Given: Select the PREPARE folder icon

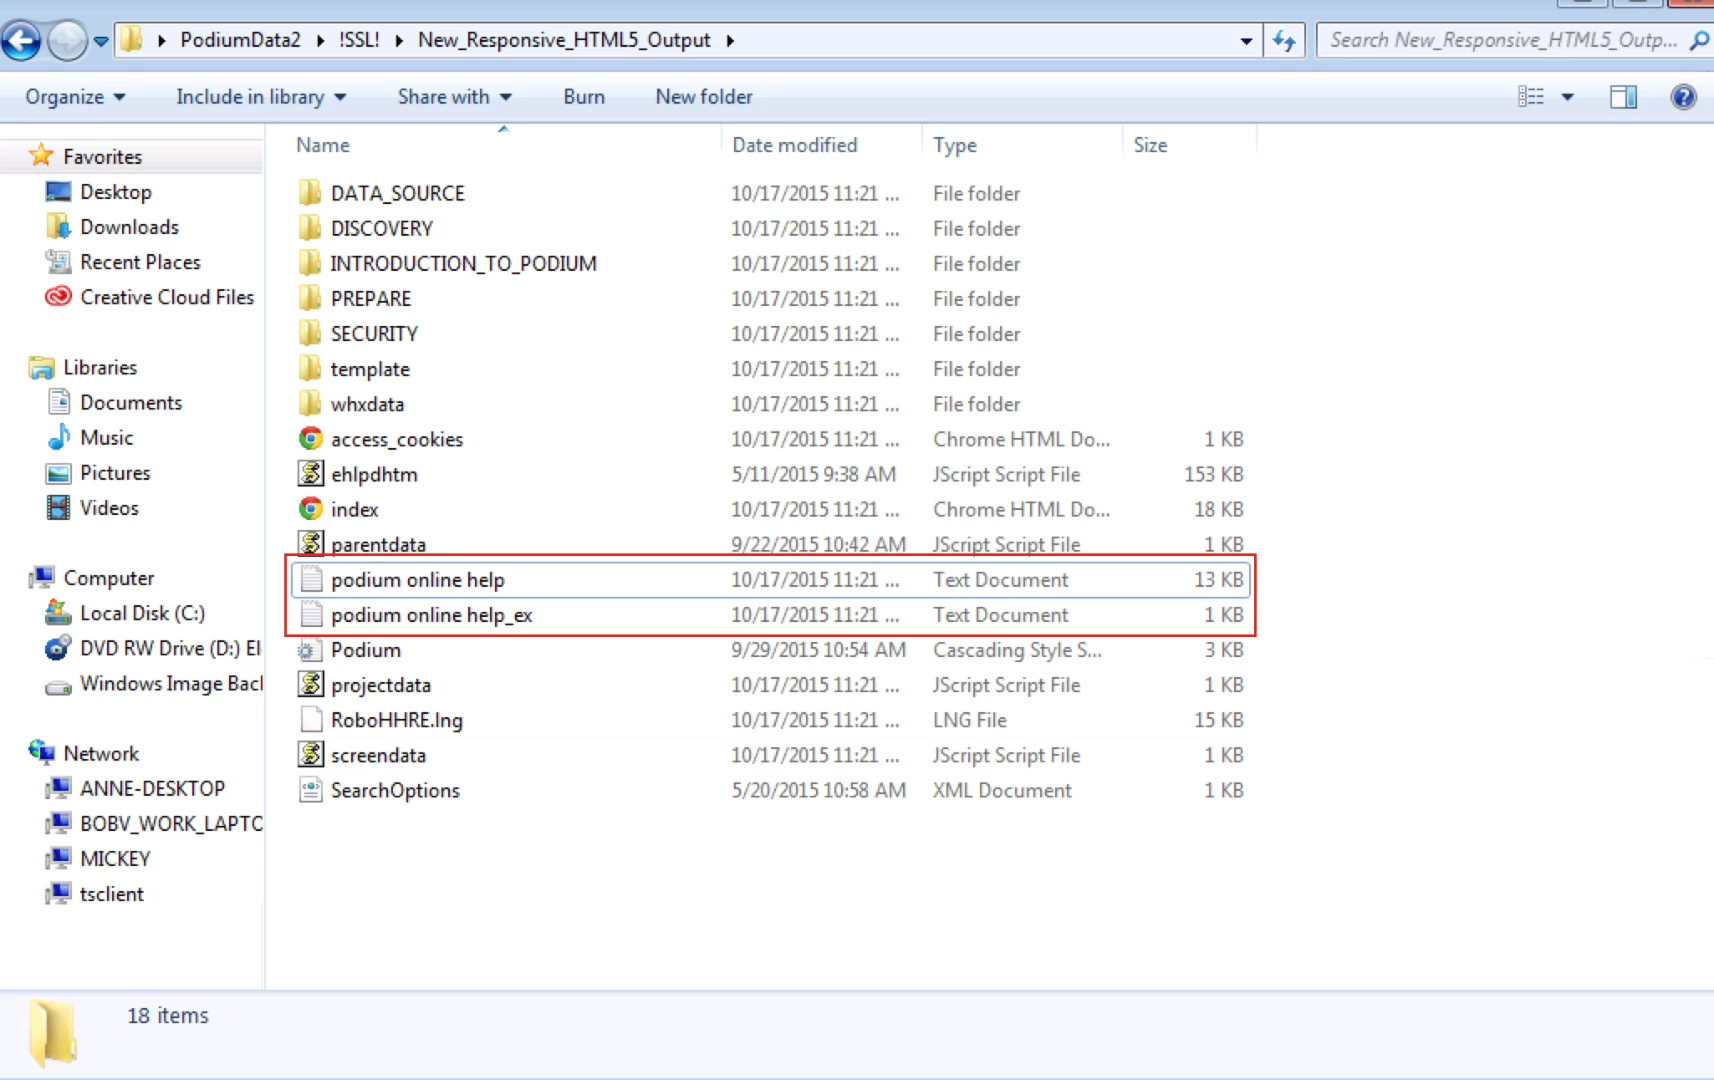Looking at the screenshot, I should coord(311,298).
